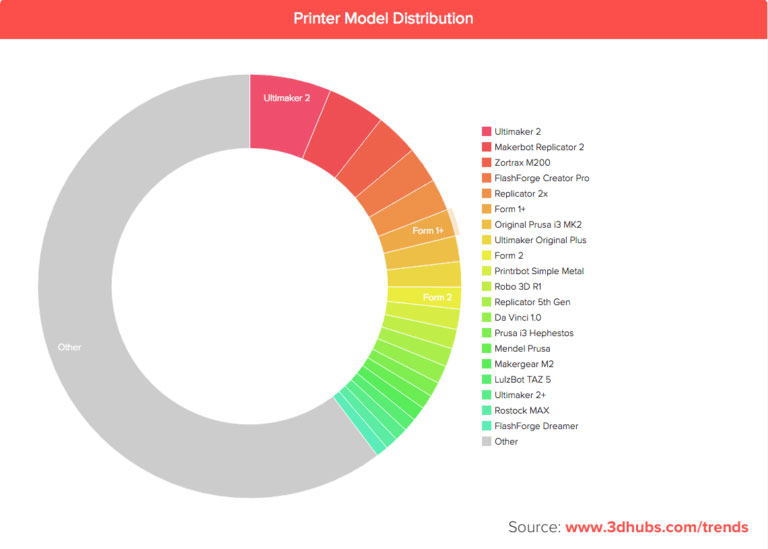The width and height of the screenshot is (768, 549).
Task: Toggle Form 1+ in the legend
Action: click(x=504, y=209)
